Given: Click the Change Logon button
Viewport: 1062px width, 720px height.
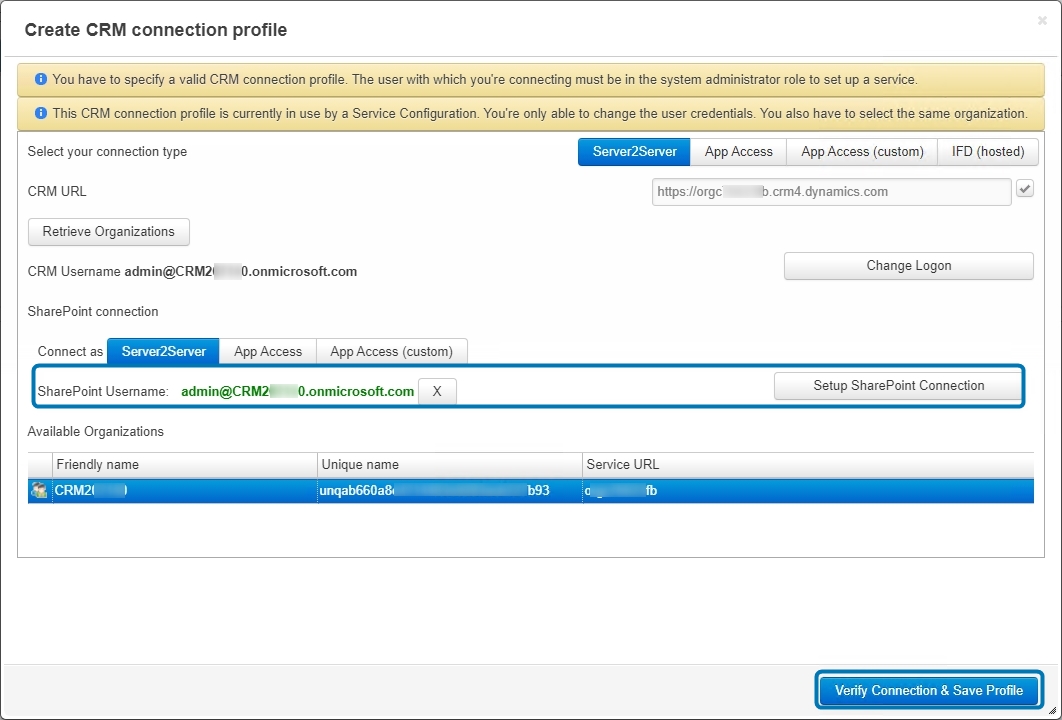Looking at the screenshot, I should tap(908, 266).
